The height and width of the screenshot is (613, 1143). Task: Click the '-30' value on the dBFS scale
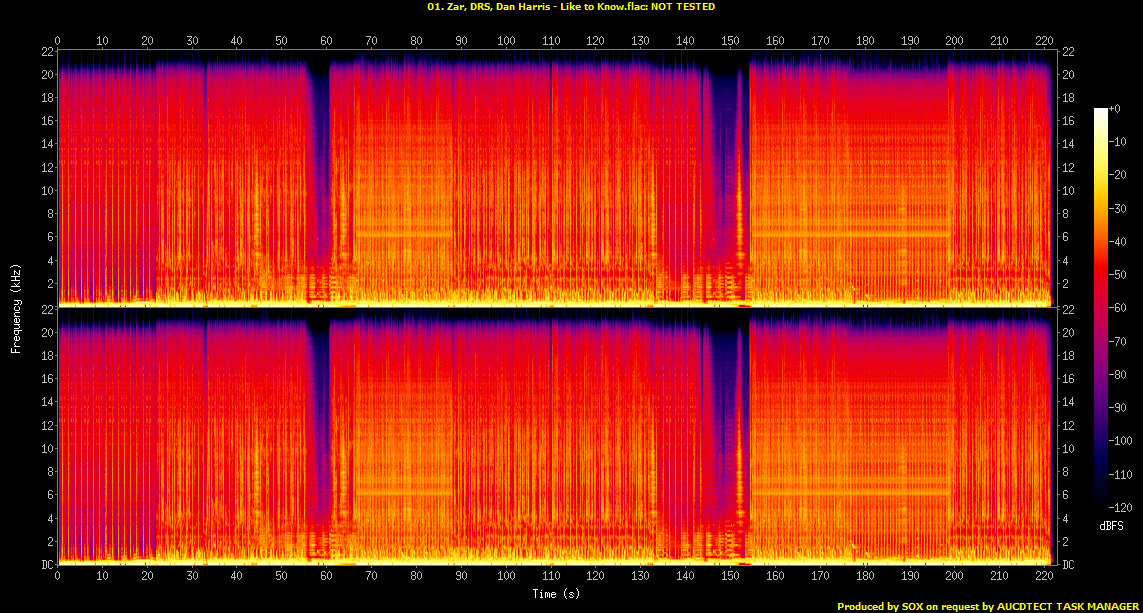1117,208
